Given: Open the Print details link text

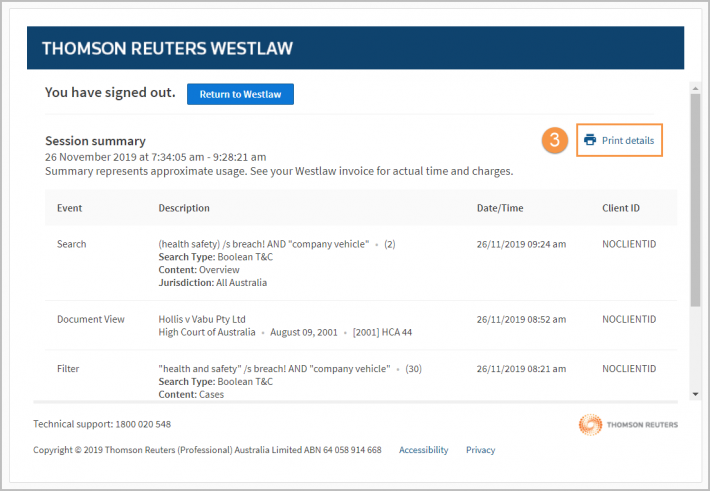Looking at the screenshot, I should [628, 140].
